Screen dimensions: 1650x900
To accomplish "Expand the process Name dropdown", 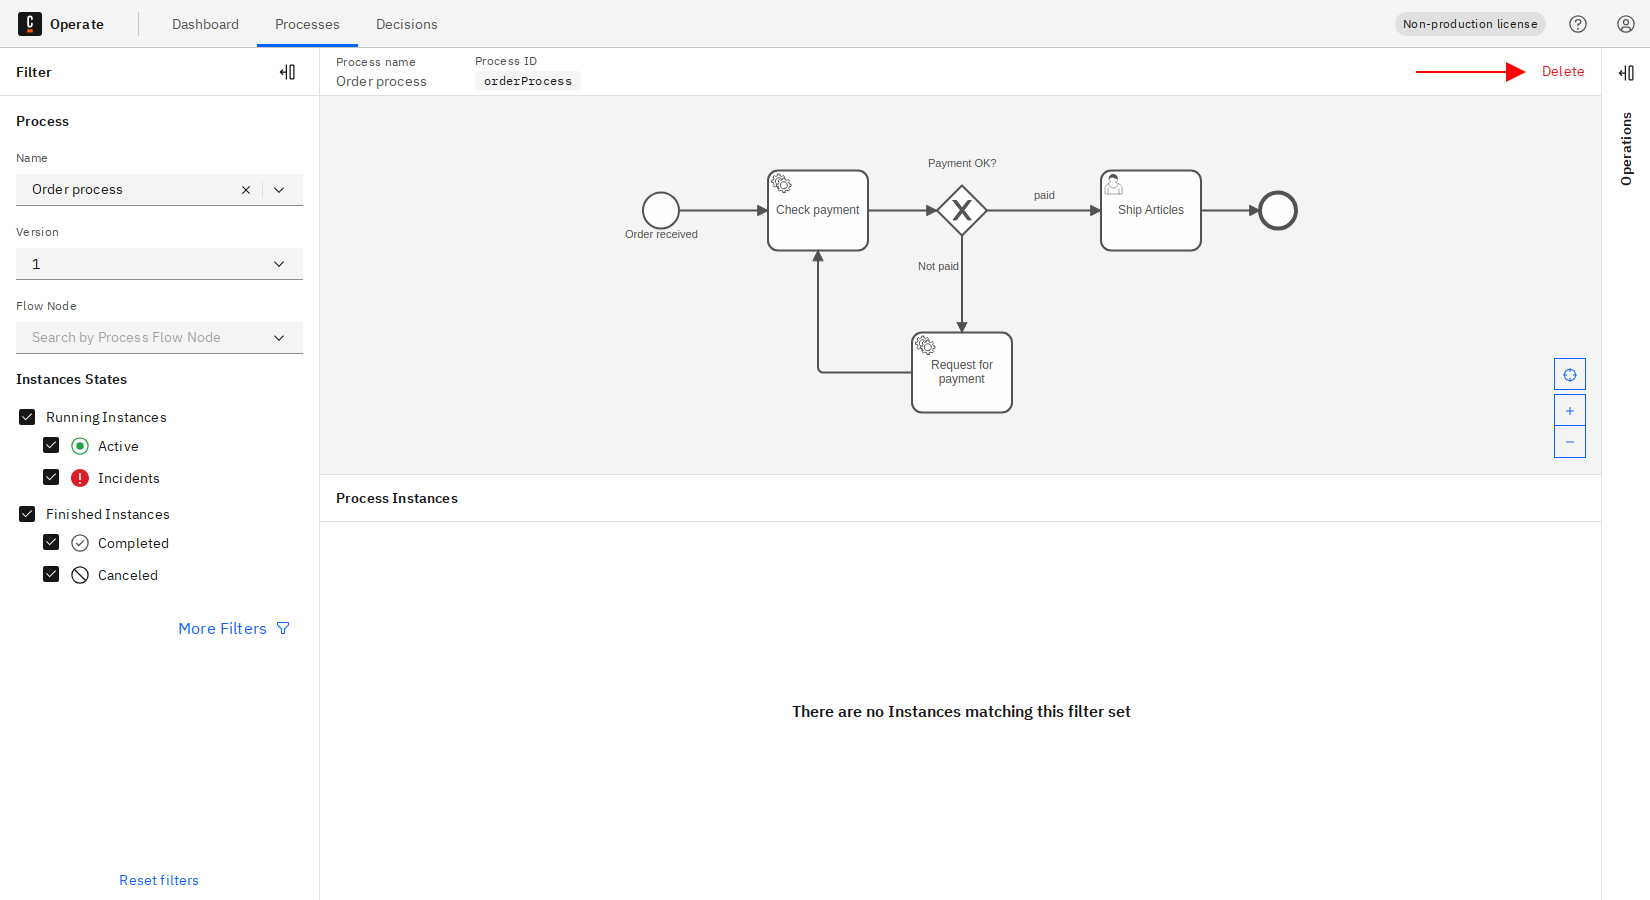I will point(280,190).
